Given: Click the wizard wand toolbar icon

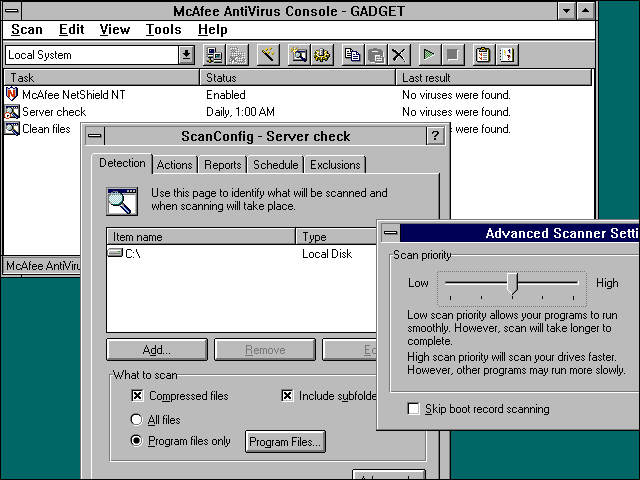Looking at the screenshot, I should [268, 55].
